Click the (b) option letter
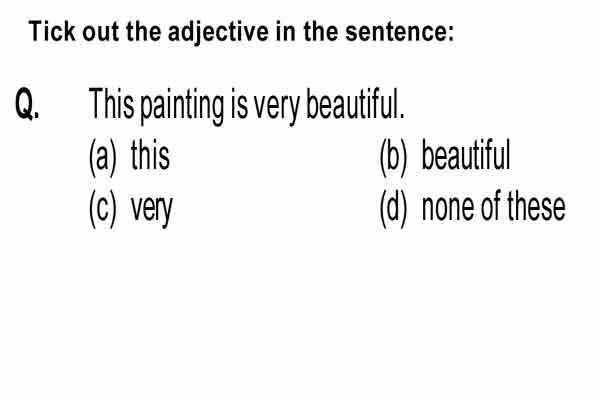Screen dimensions: 600x400 [393, 158]
